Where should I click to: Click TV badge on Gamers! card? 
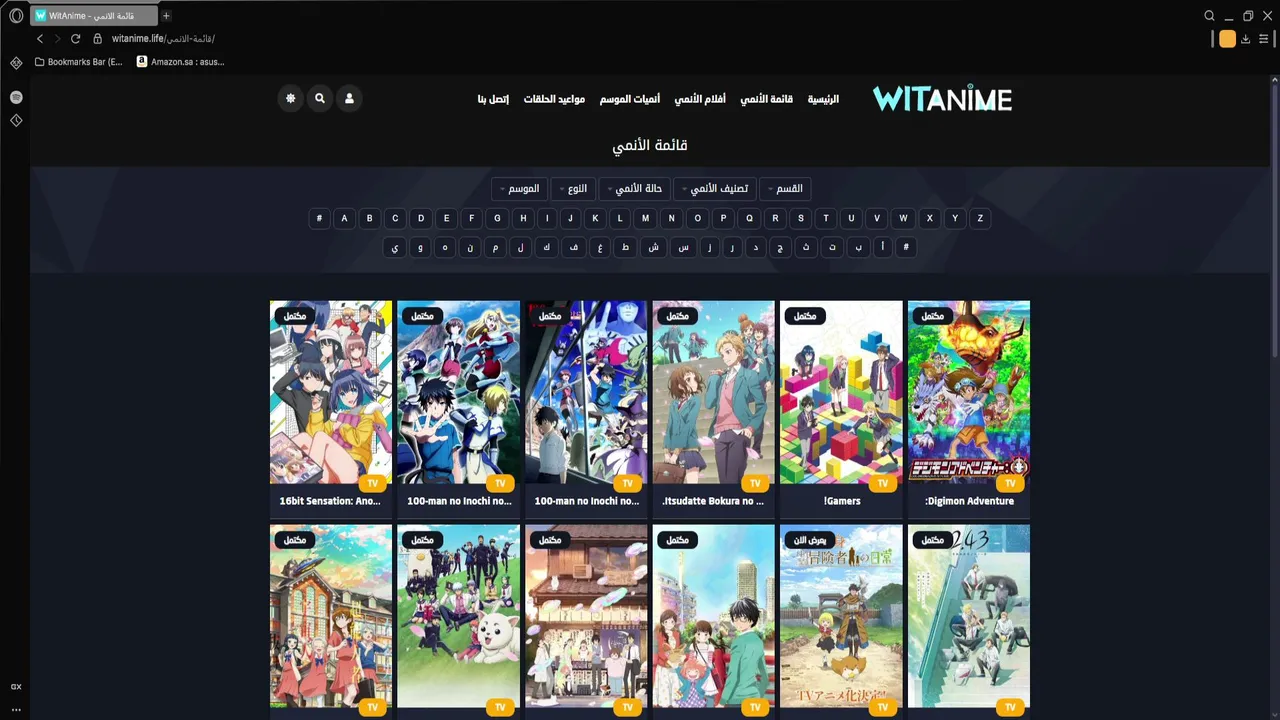pos(882,483)
